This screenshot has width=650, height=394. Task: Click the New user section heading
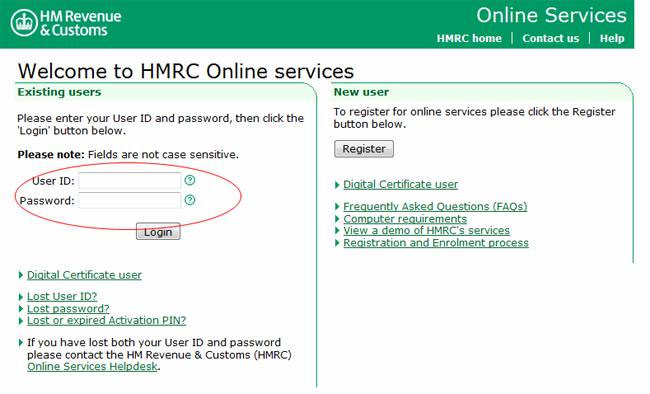361,92
